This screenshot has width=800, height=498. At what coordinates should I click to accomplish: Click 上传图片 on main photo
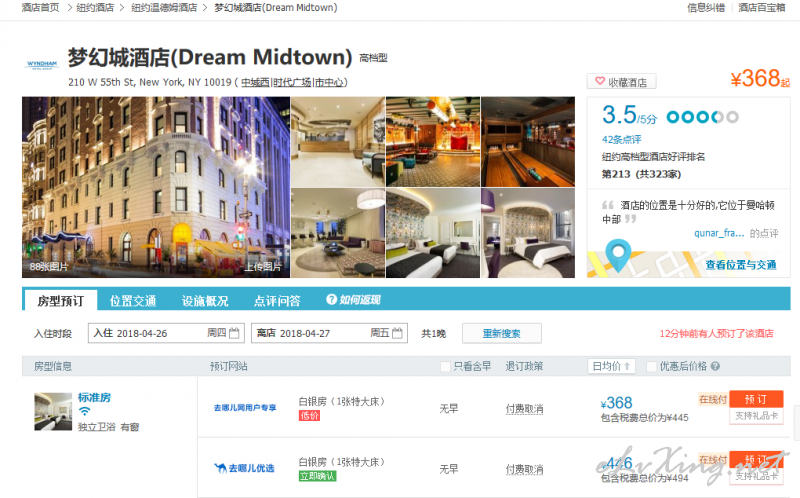click(x=262, y=266)
